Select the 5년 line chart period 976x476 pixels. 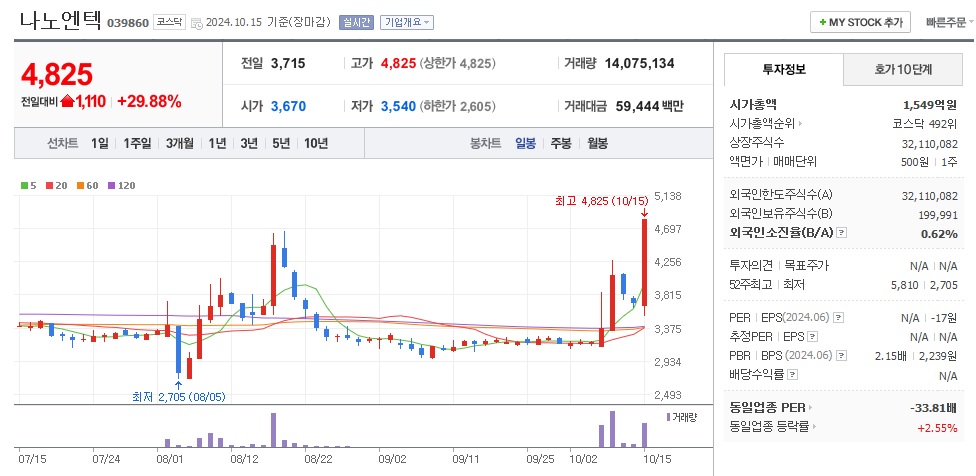[x=281, y=143]
